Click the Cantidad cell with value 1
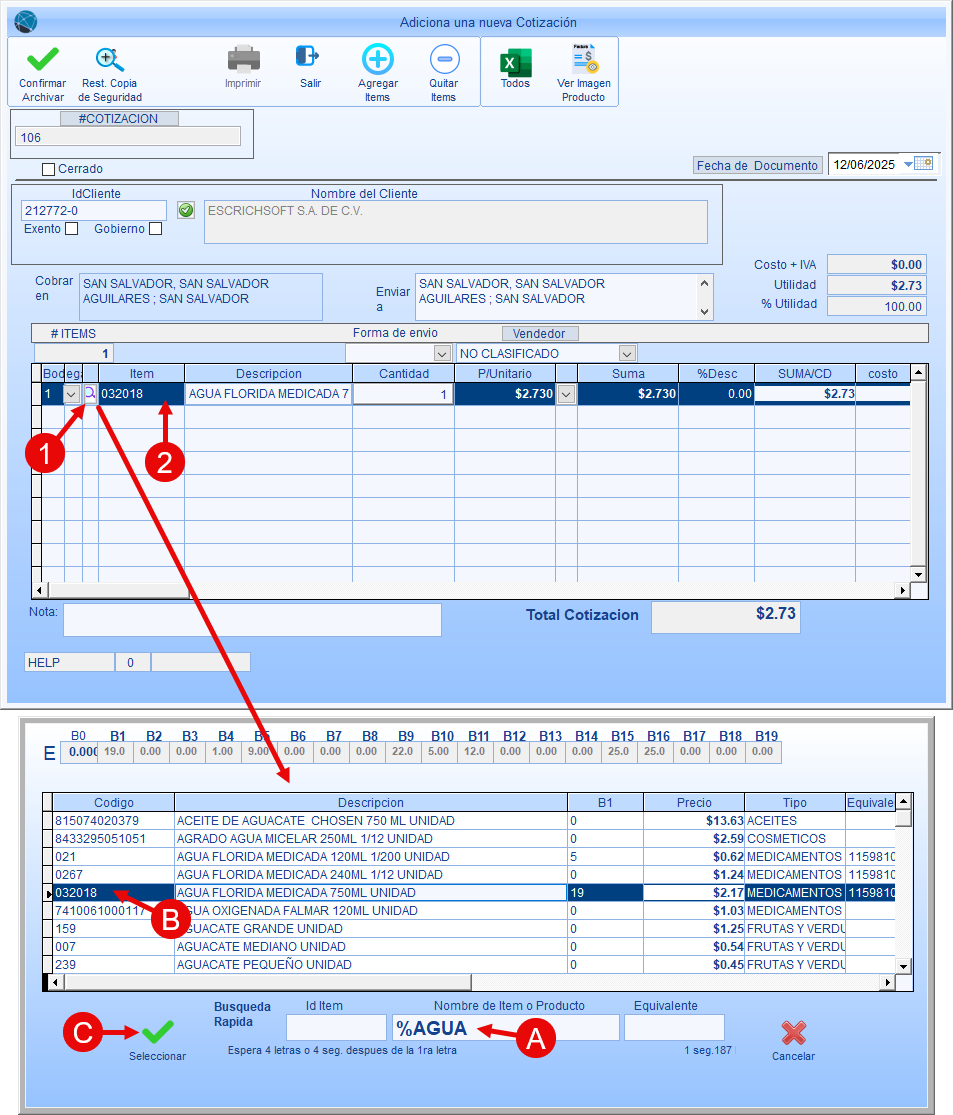This screenshot has width=953, height=1115. (403, 394)
